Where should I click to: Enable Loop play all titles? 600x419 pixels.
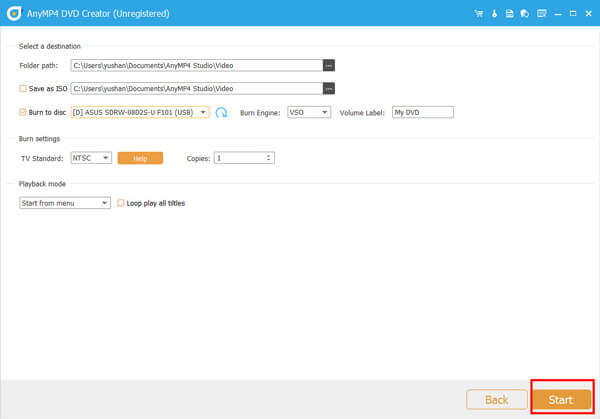coord(121,203)
